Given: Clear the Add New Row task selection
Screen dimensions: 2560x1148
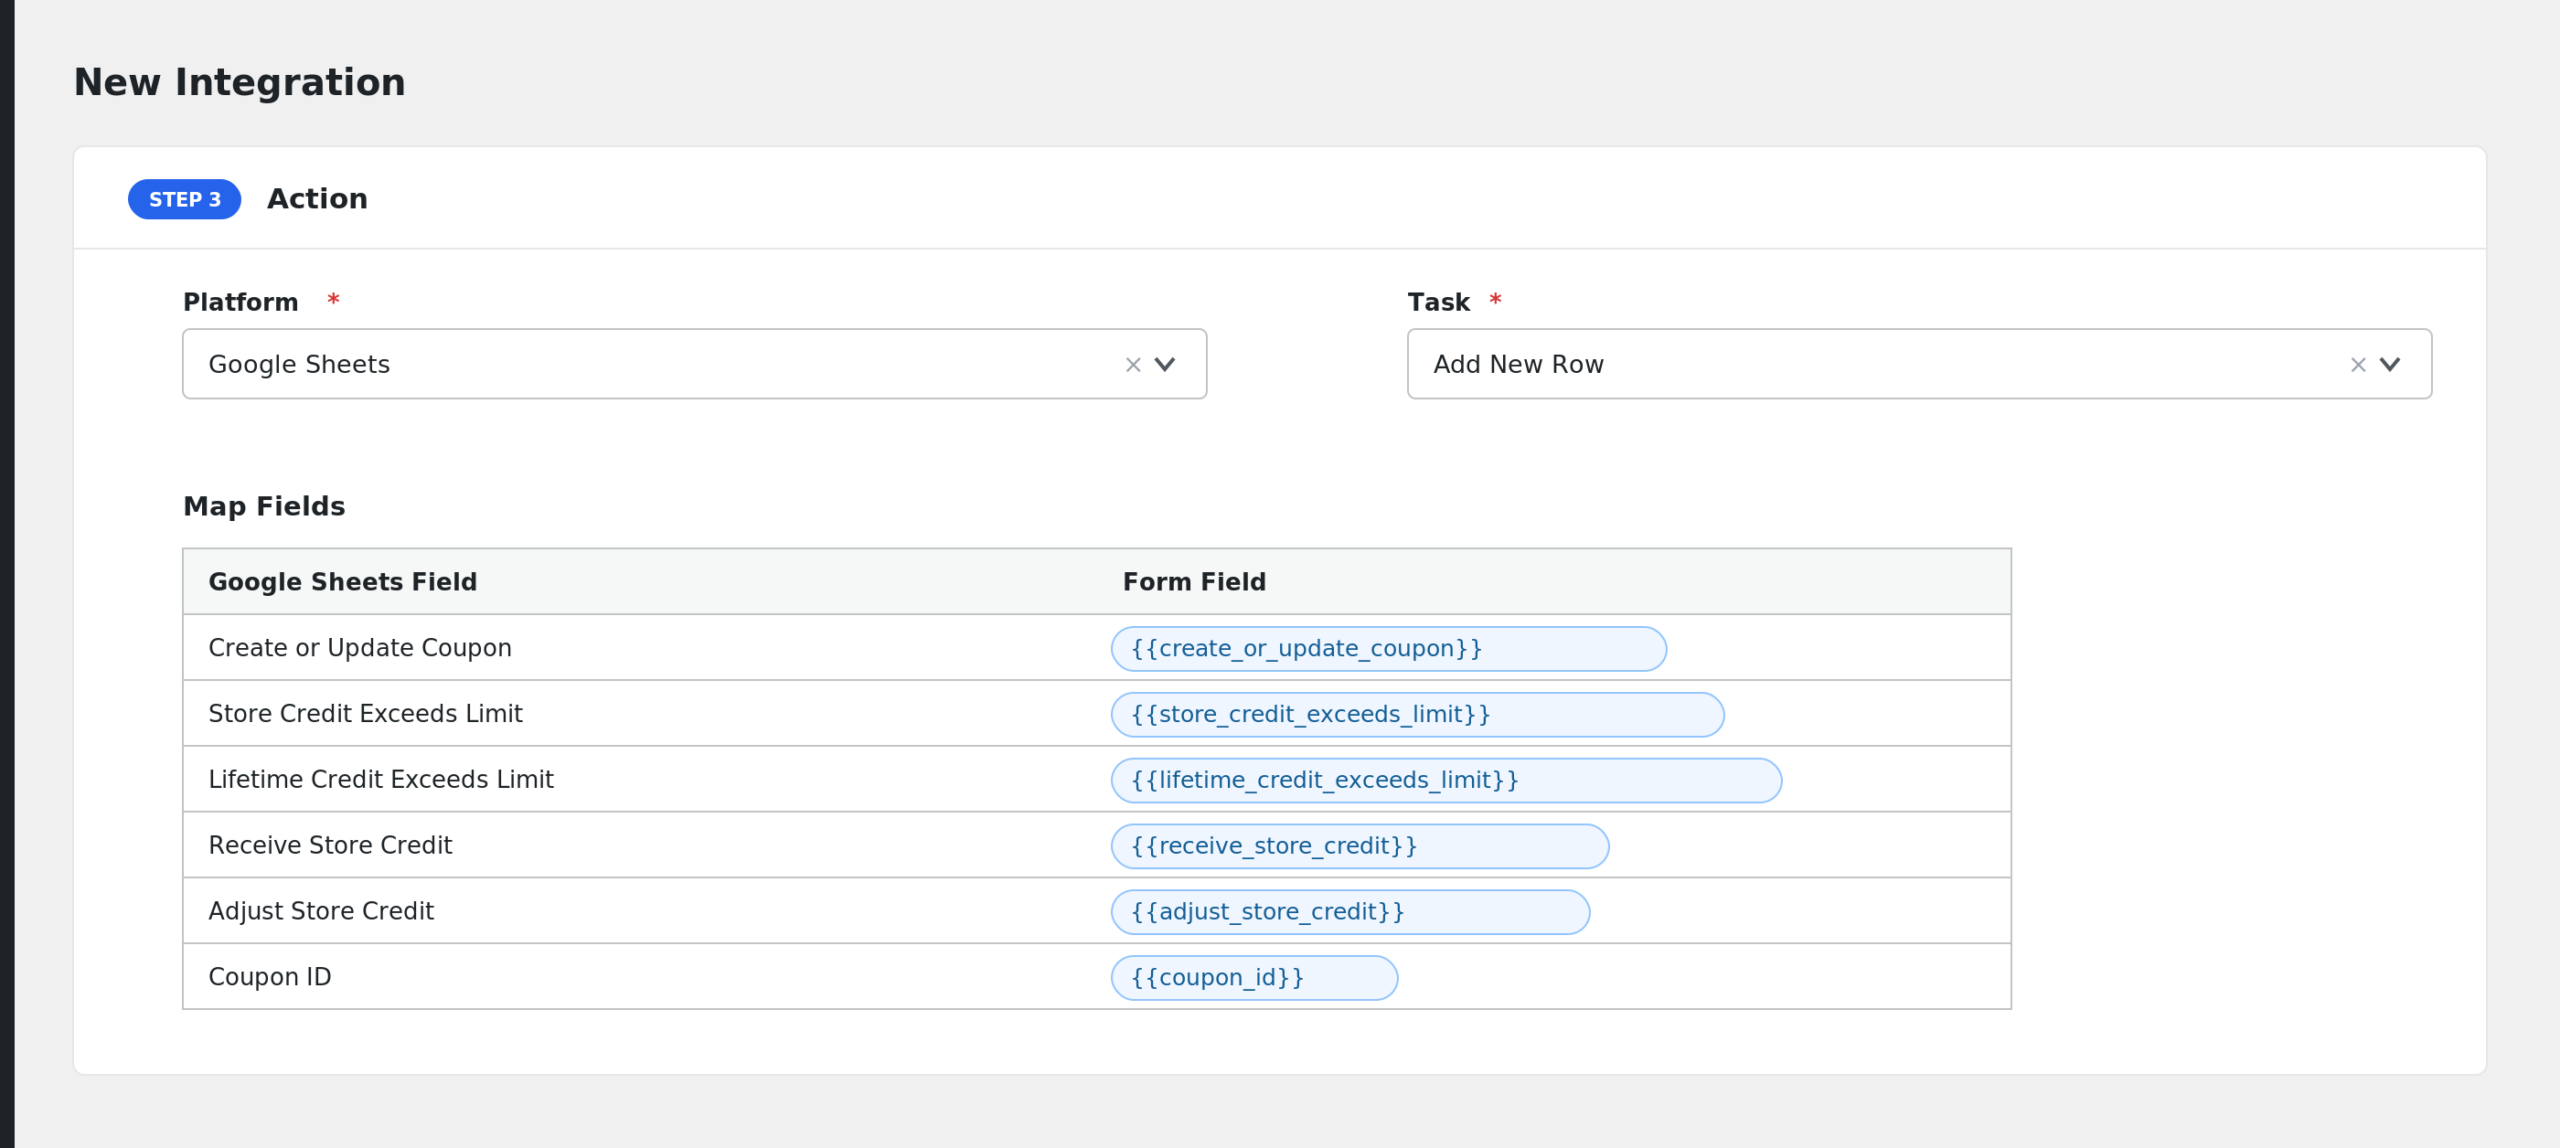Looking at the screenshot, I should point(2358,365).
